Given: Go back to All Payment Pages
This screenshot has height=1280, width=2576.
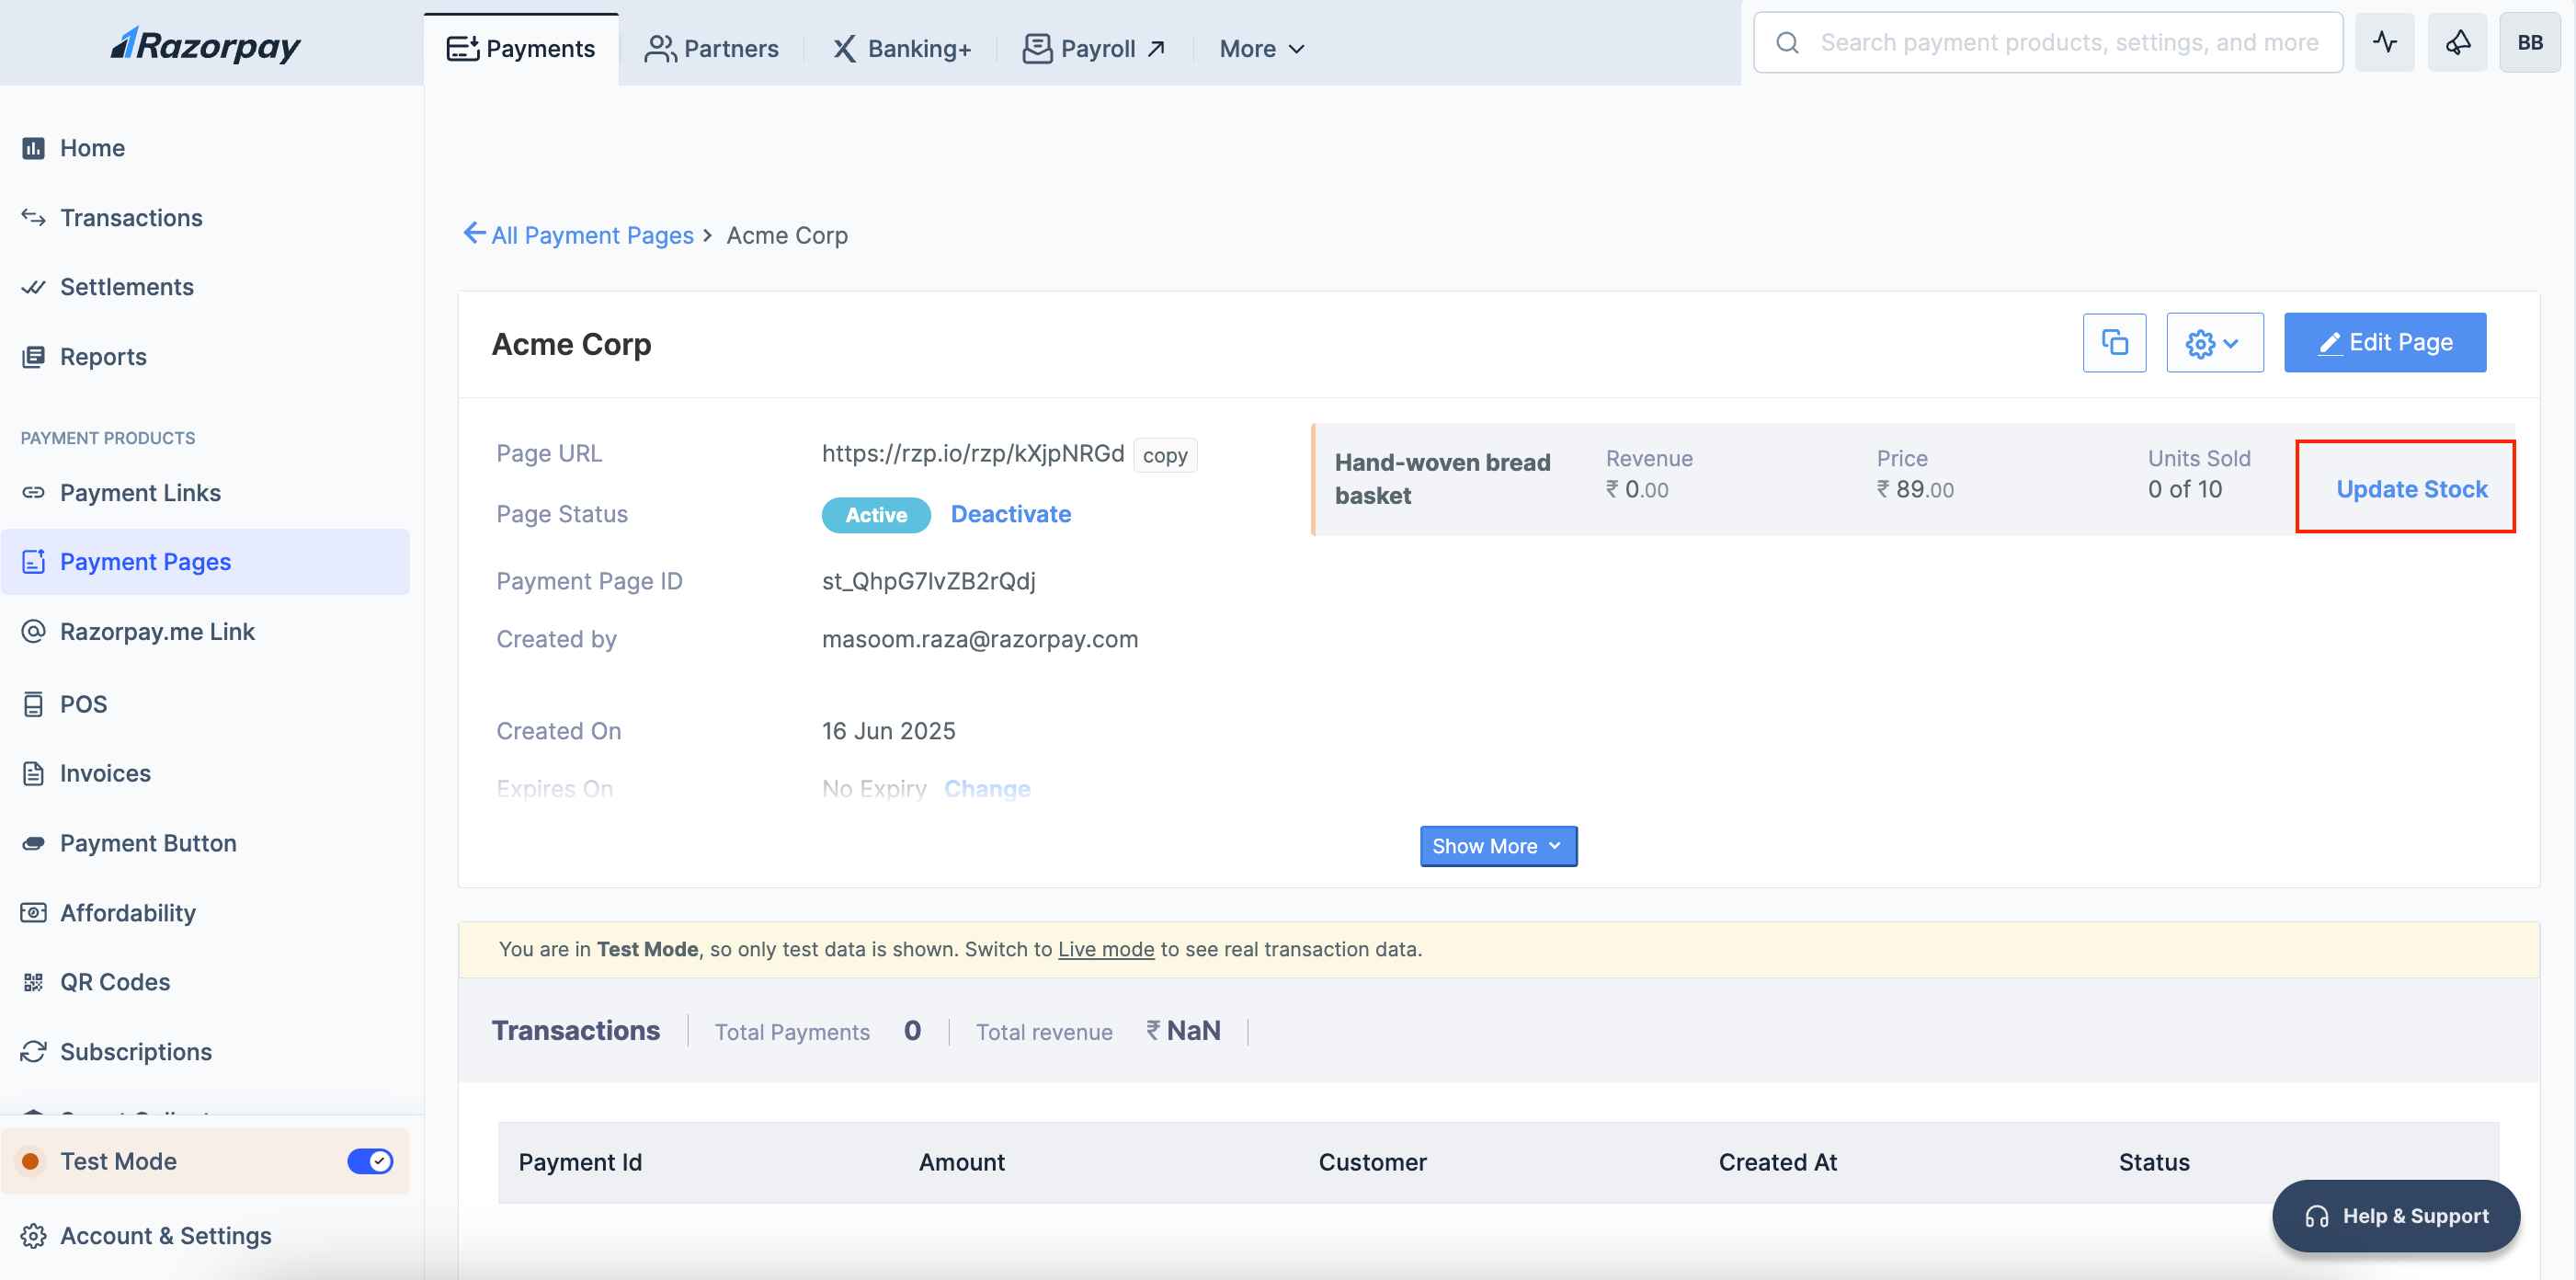Looking at the screenshot, I should click(592, 235).
